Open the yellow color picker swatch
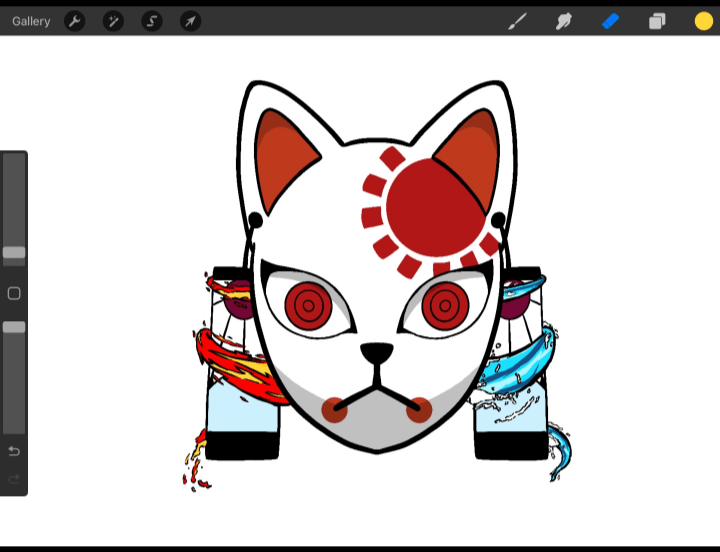 point(703,21)
